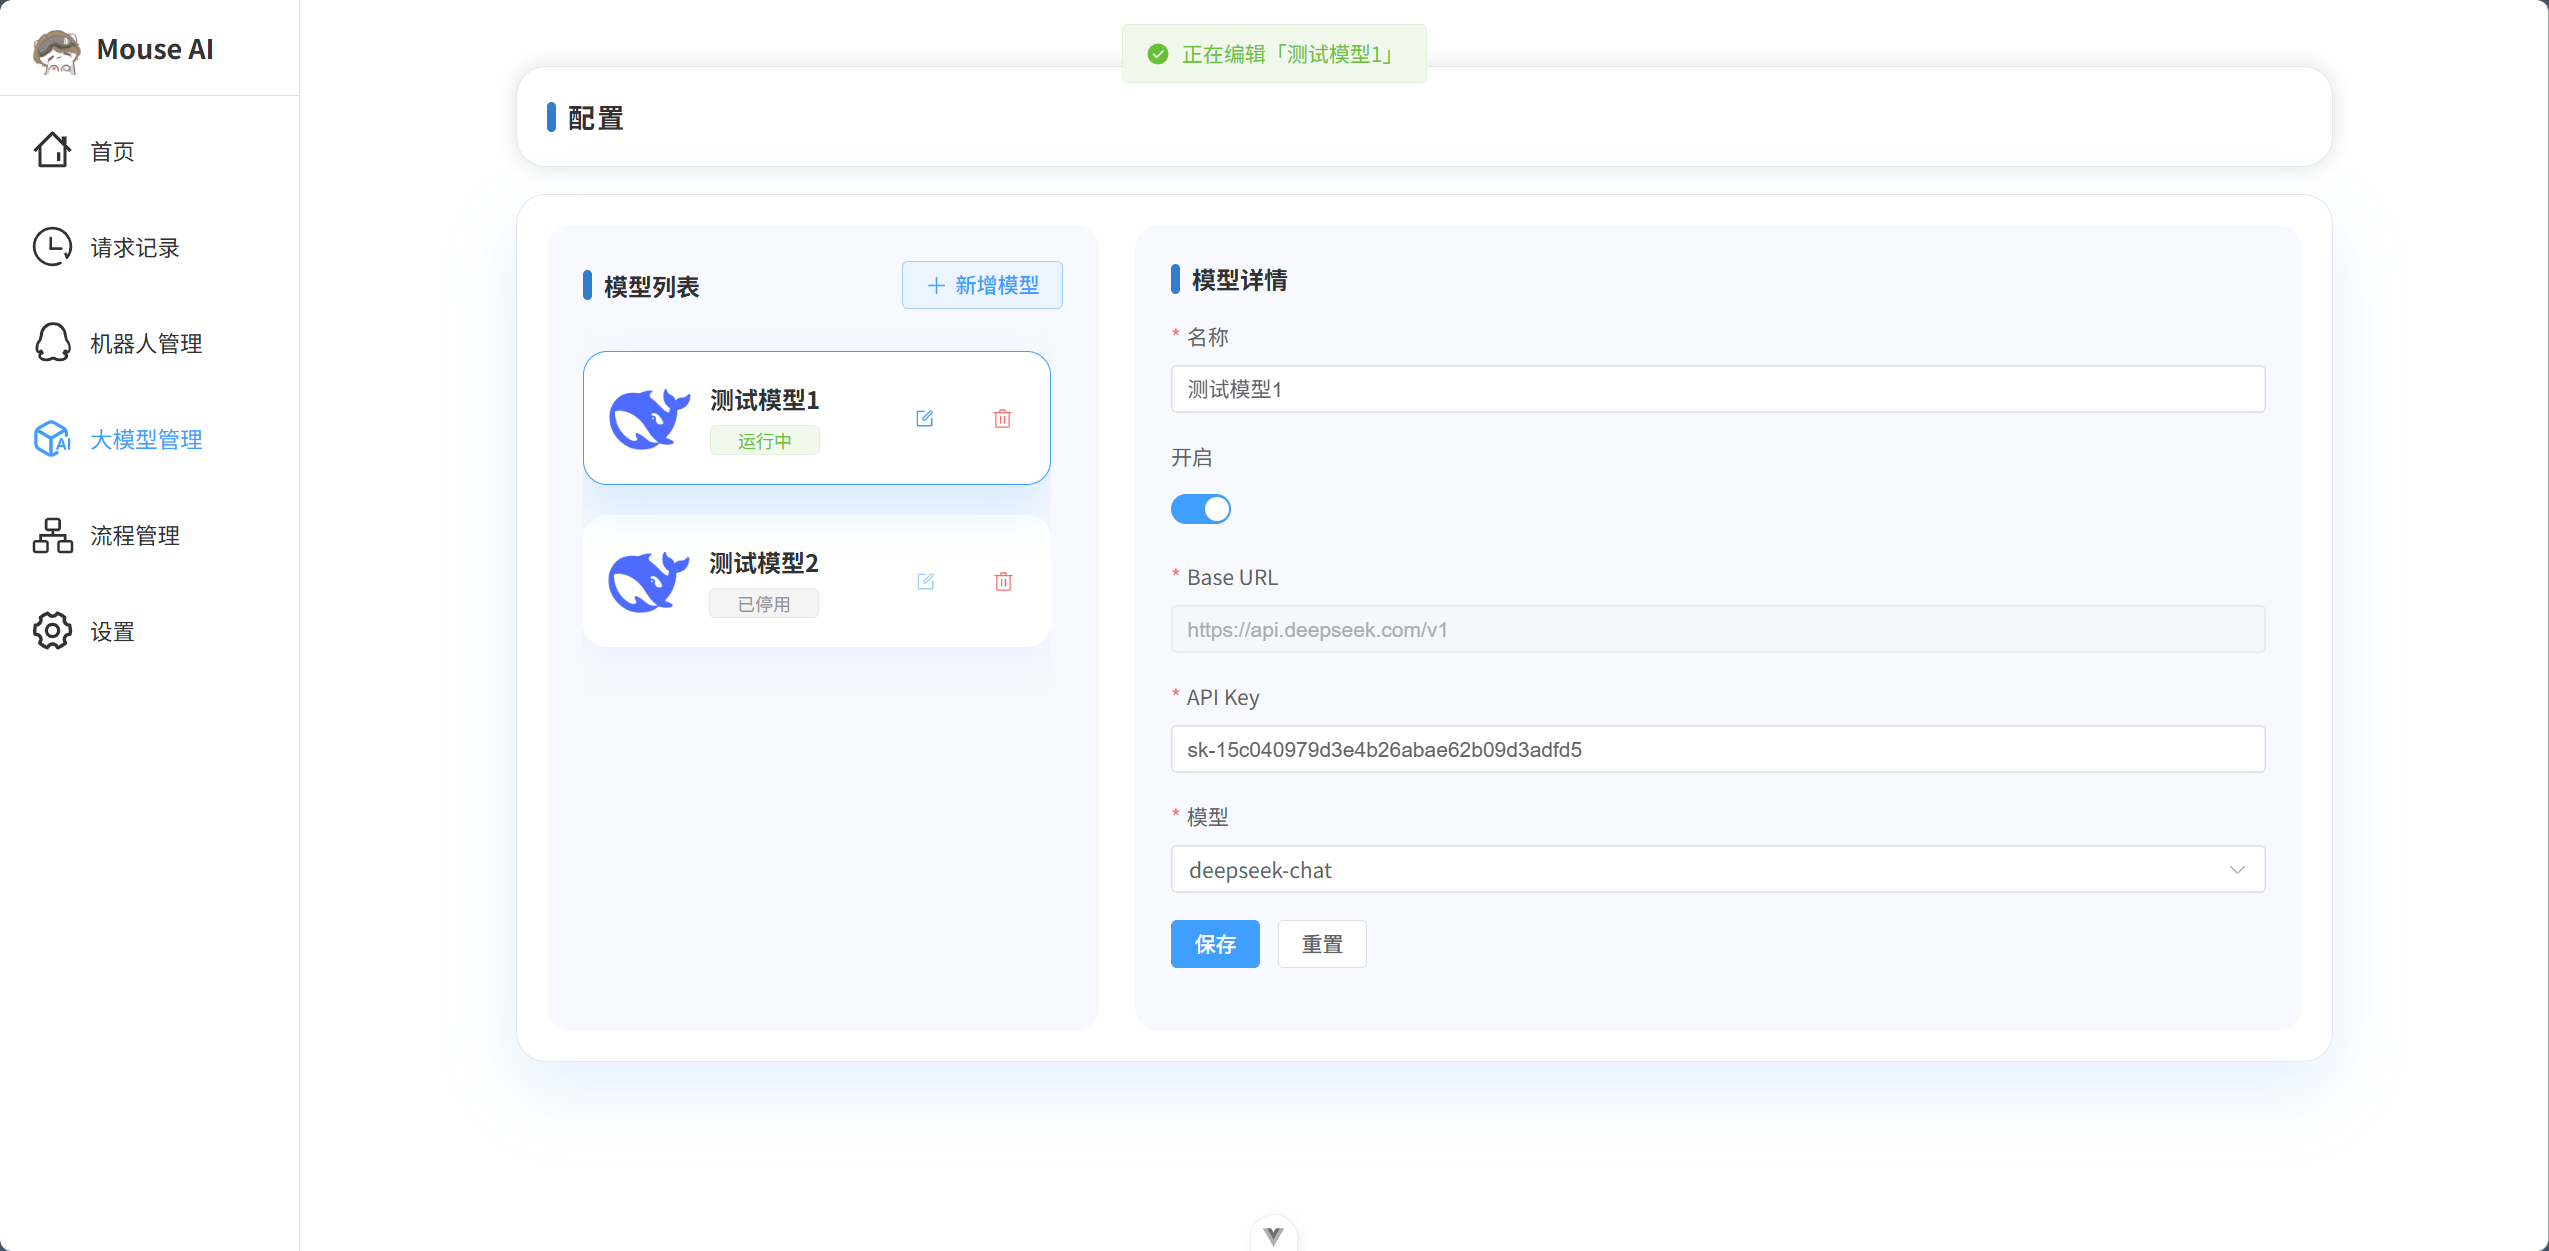Click the Mouse AI avatar logo
2549x1251 pixels.
click(56, 50)
